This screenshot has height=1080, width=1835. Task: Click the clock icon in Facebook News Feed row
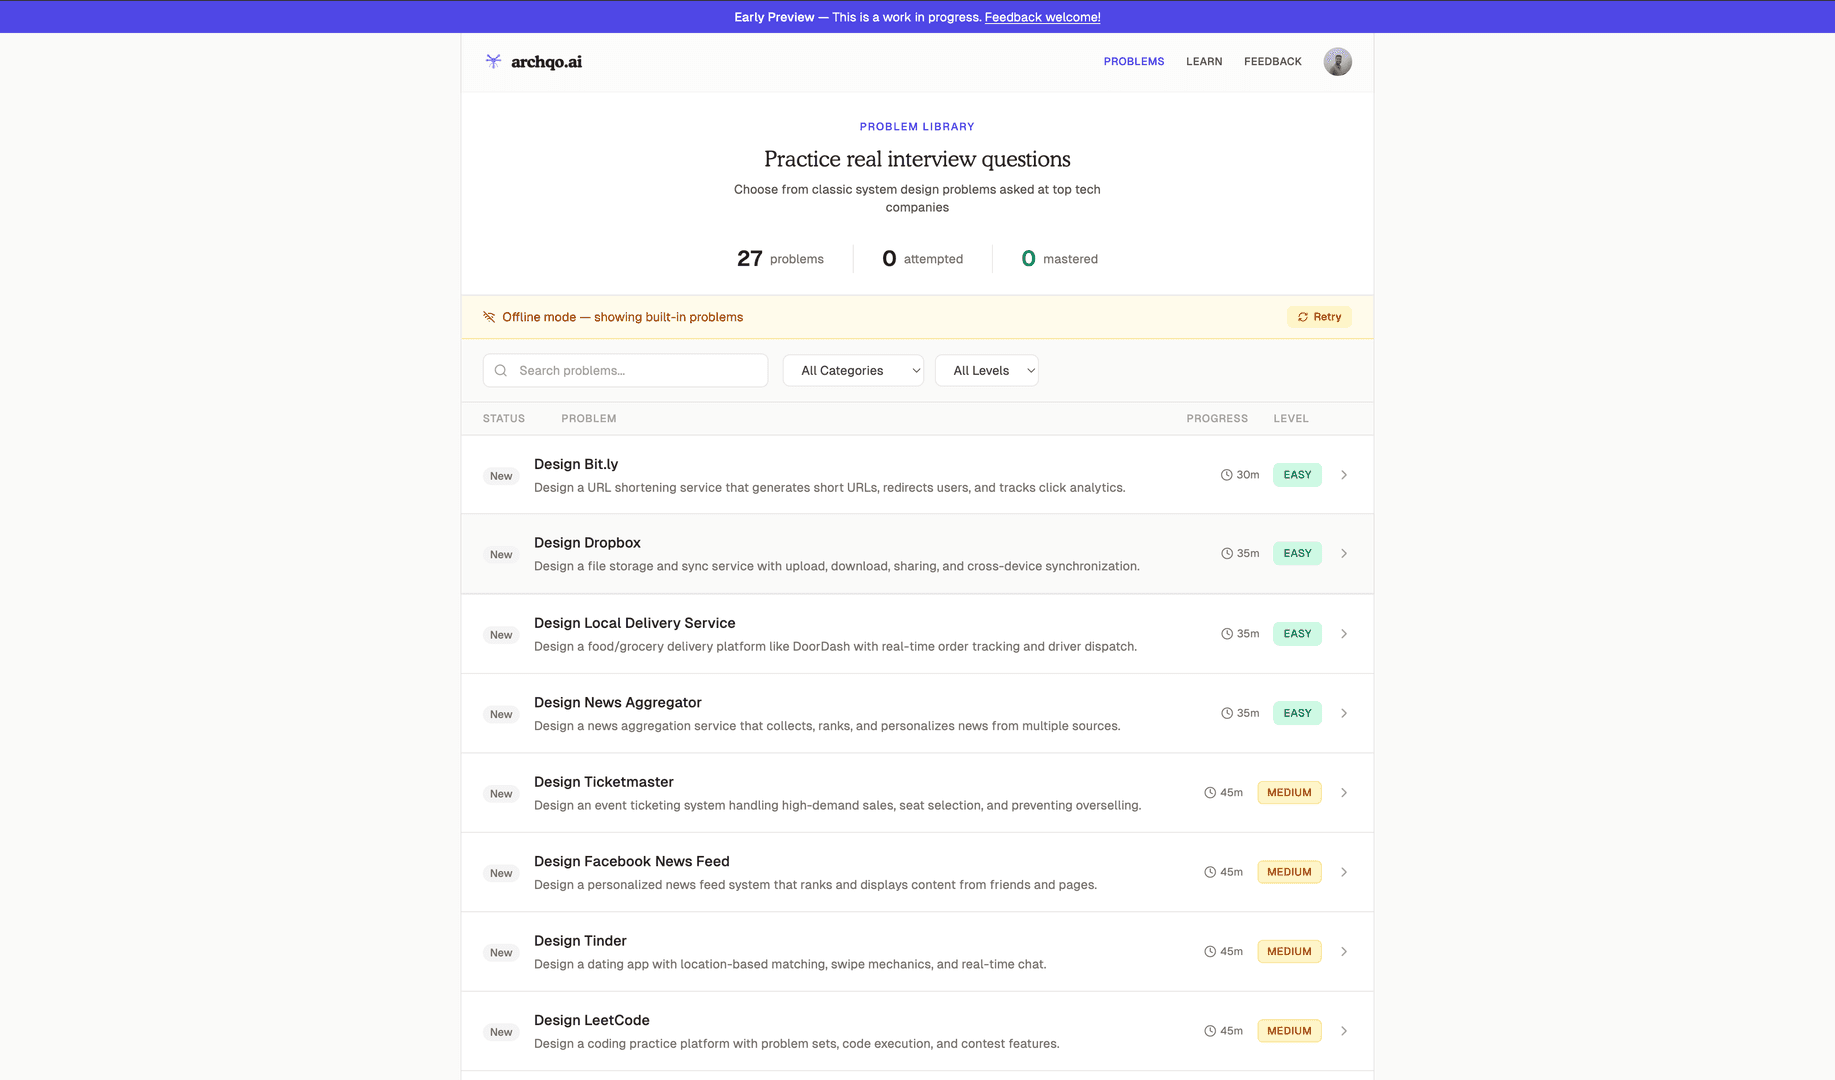[1210, 872]
